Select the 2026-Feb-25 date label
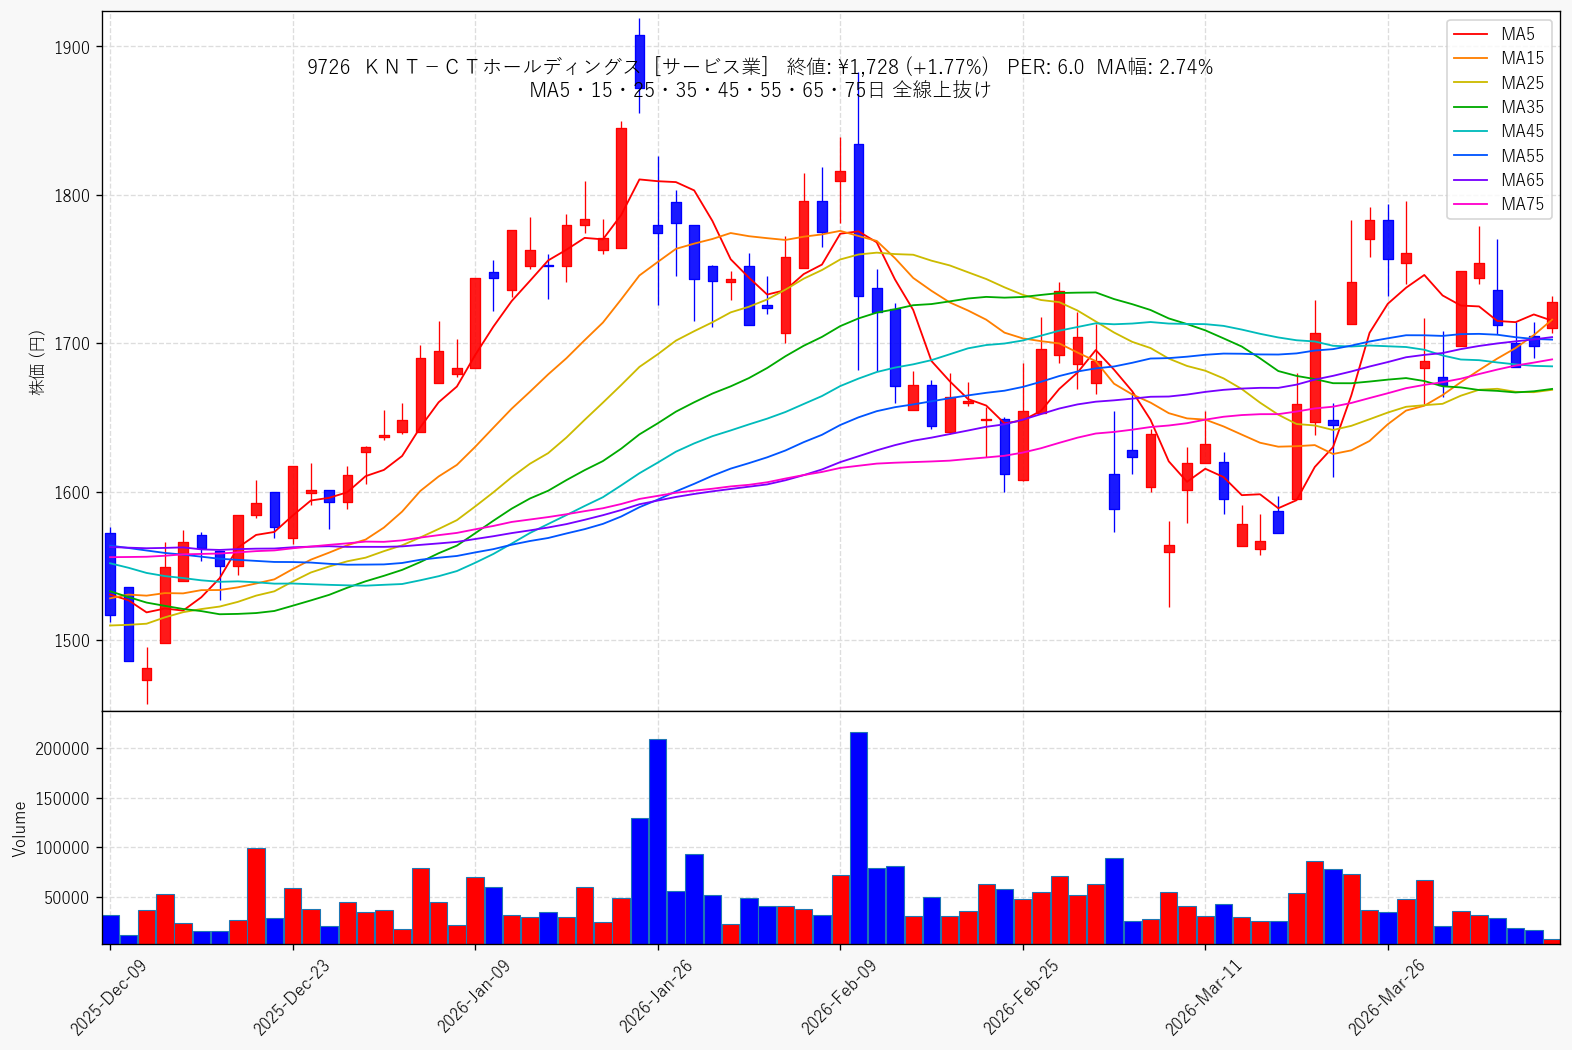 pyautogui.click(x=1021, y=996)
